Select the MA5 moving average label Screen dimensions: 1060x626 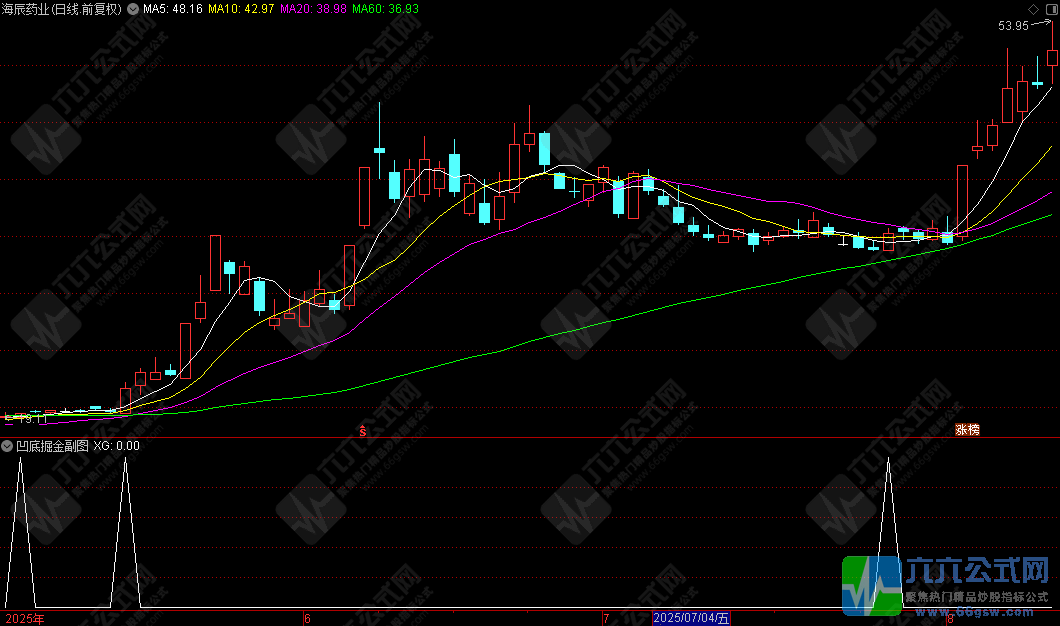173,9
